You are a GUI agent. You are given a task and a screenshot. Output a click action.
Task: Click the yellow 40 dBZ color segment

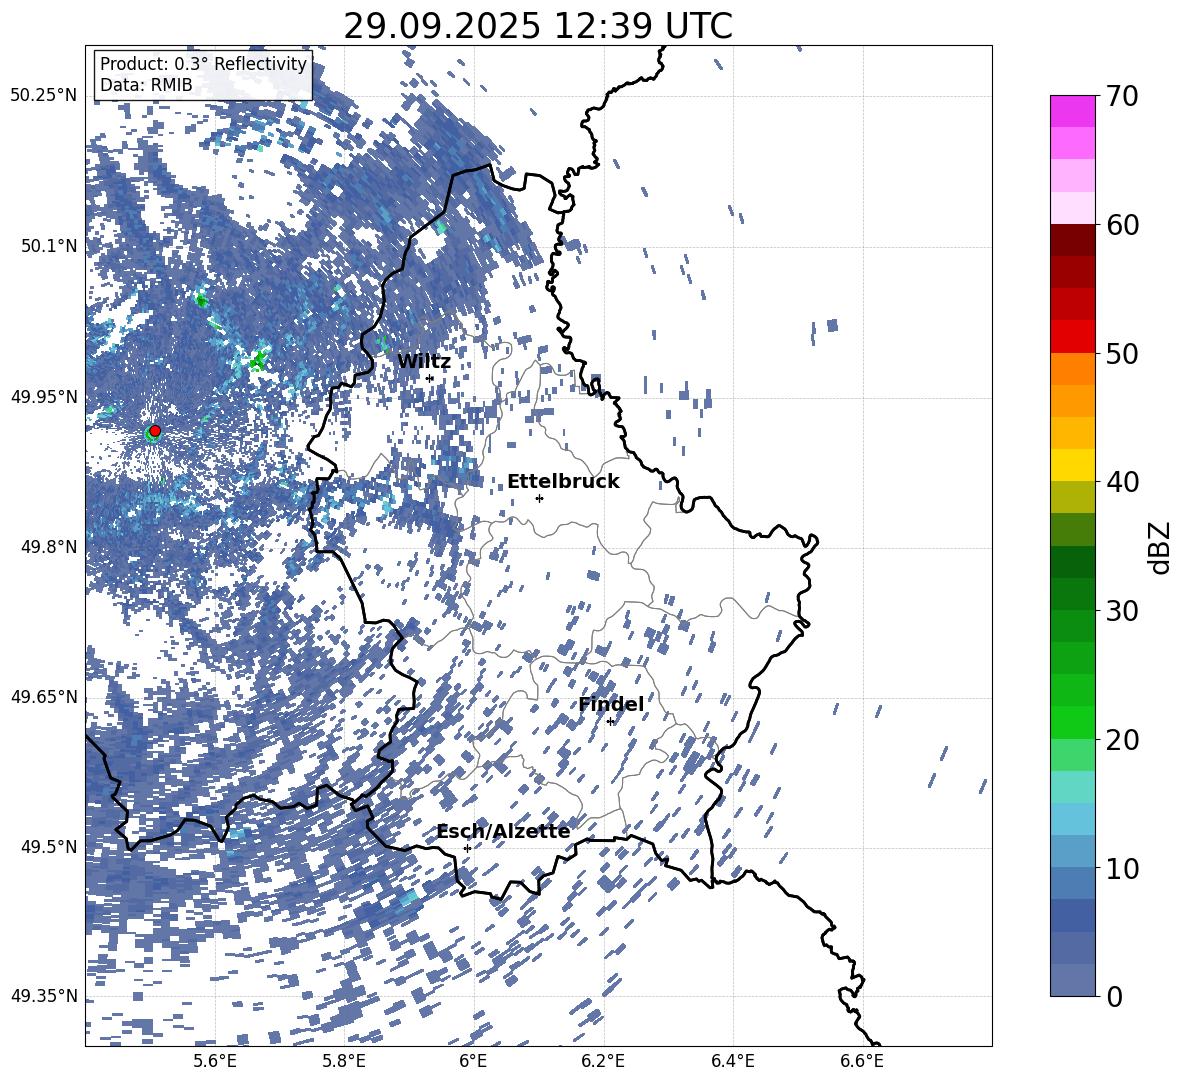coord(1072,465)
